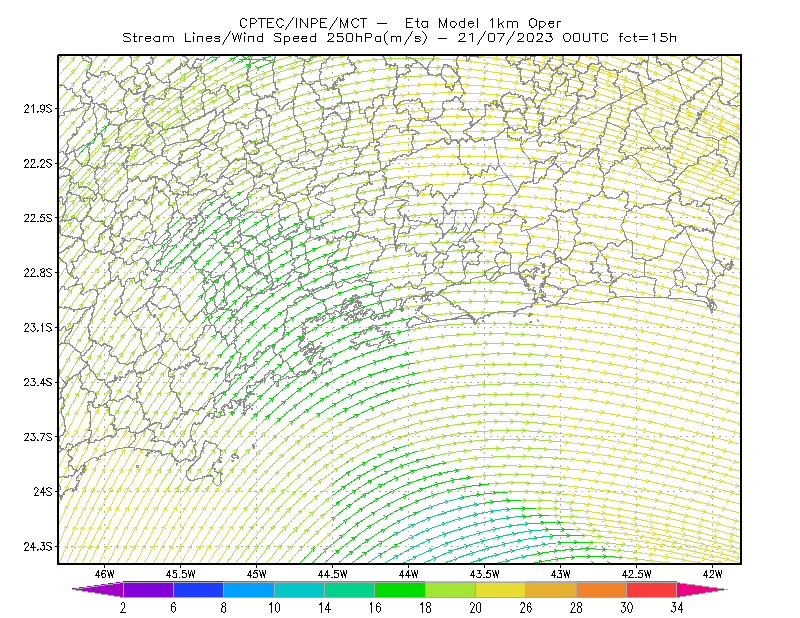This screenshot has width=800, height=618.
Task: Click the legend value '20'
Action: [476, 608]
